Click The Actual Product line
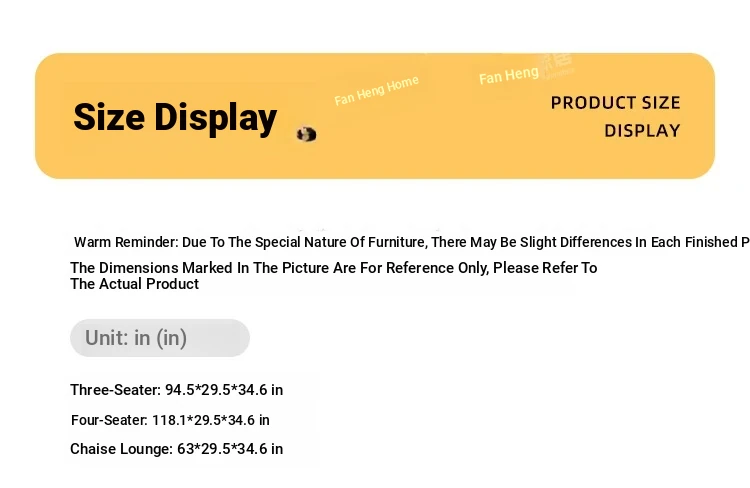Image resolution: width=750 pixels, height=488 pixels. click(x=134, y=284)
